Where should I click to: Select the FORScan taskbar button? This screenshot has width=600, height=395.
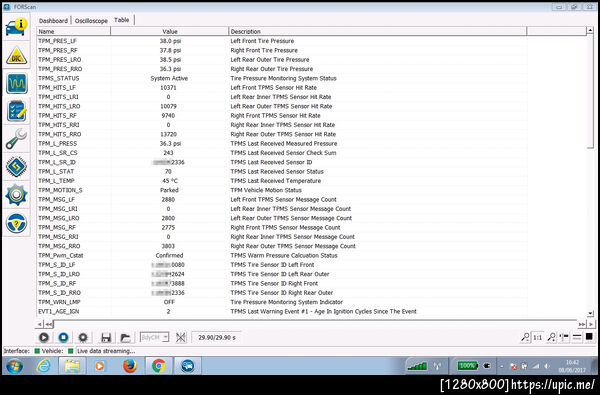click(x=188, y=366)
